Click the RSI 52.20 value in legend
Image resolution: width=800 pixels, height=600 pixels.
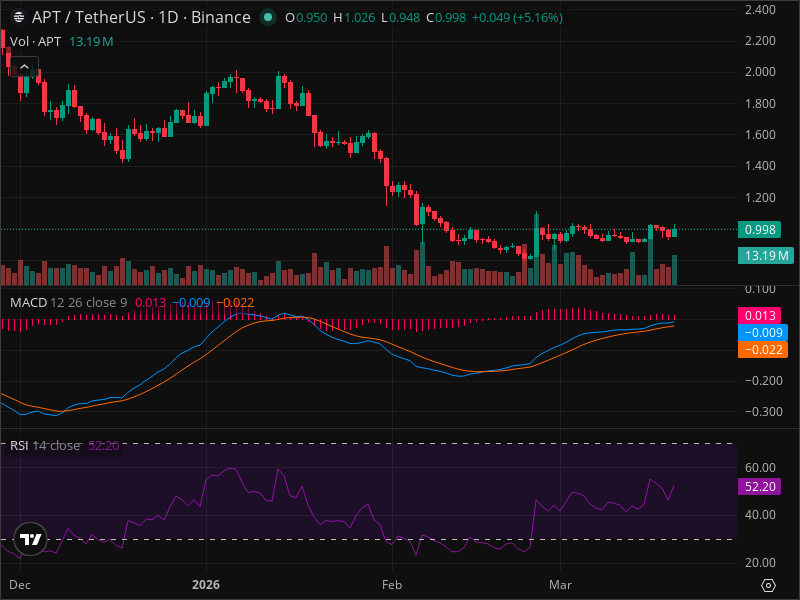(104, 445)
